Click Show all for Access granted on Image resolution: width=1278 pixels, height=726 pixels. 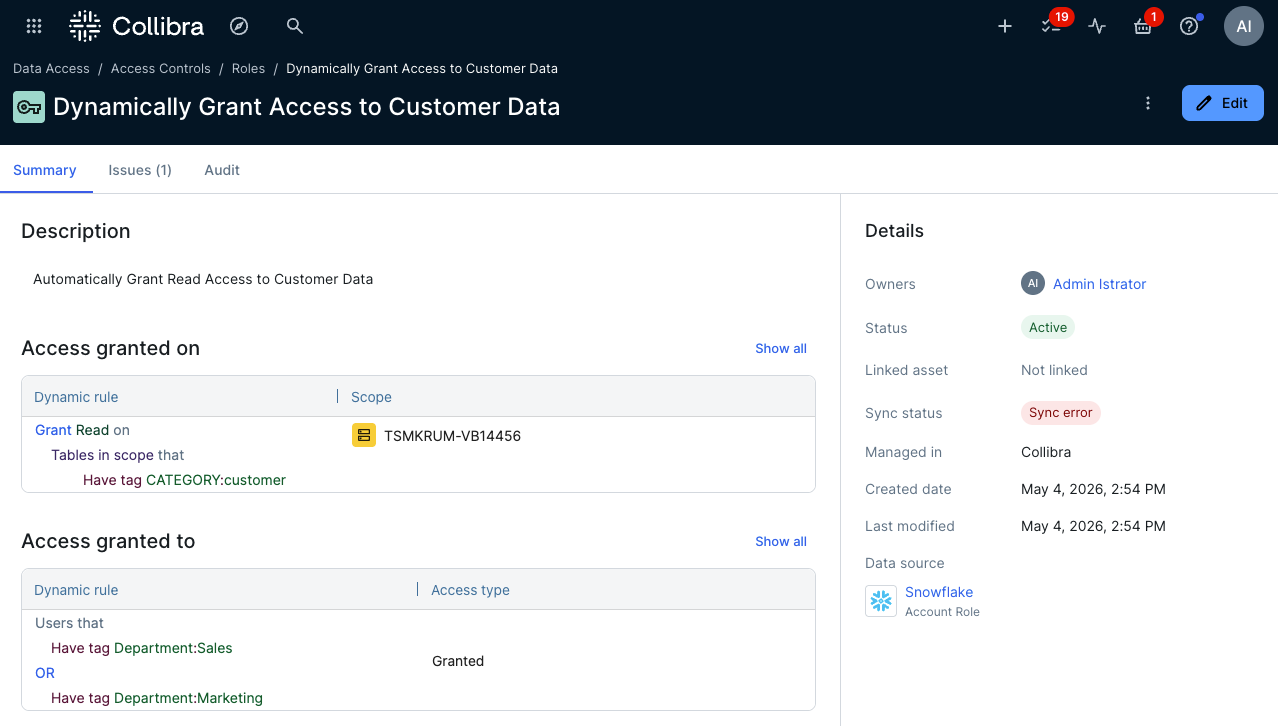click(x=781, y=348)
